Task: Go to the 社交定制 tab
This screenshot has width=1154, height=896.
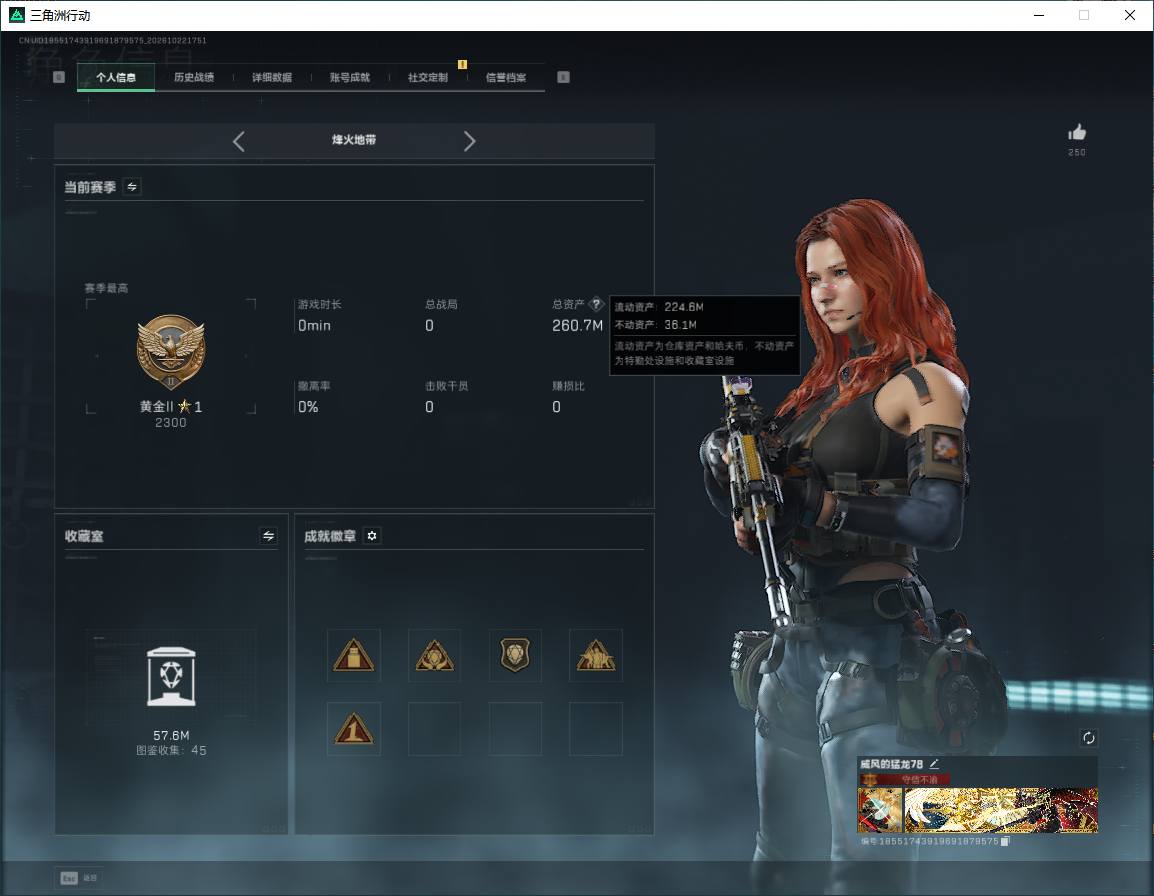Action: click(x=428, y=77)
